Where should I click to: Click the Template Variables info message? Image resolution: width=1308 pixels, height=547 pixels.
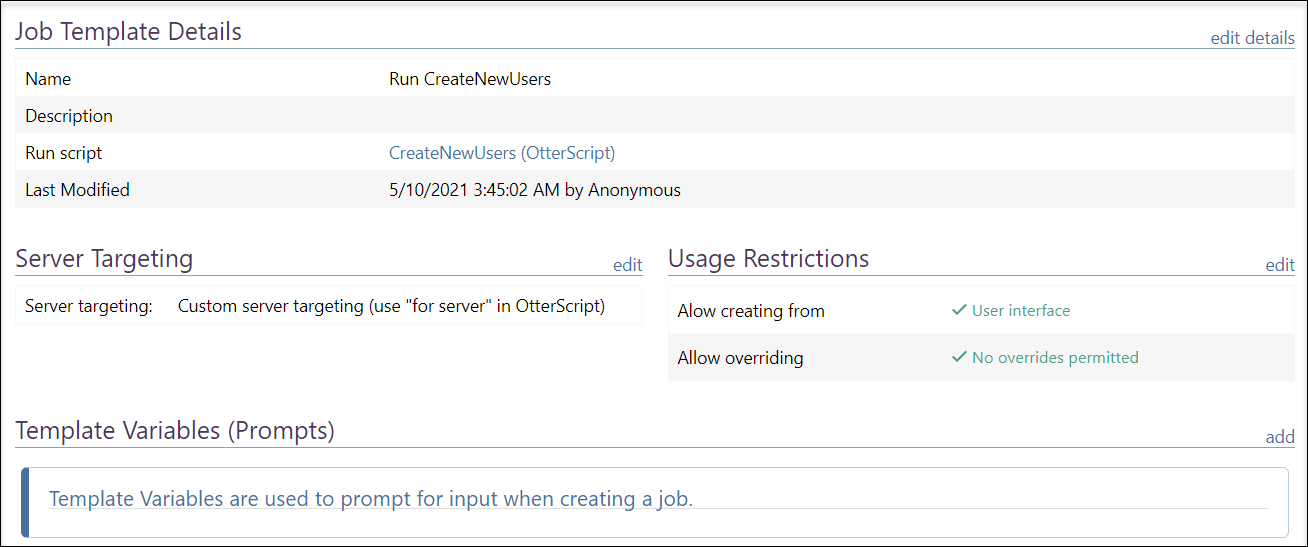point(371,498)
